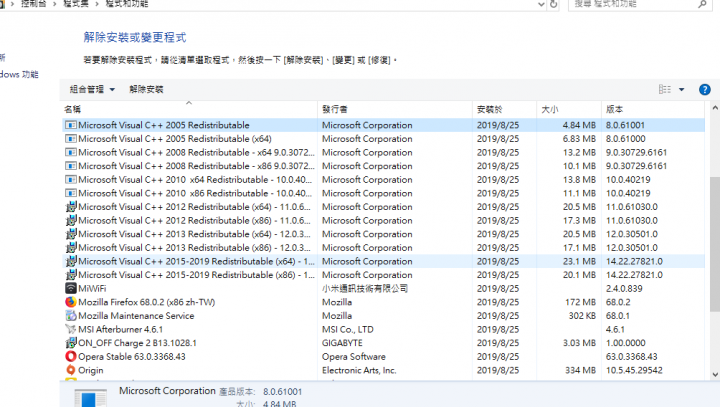The image size is (720, 407).
Task: Click icon of Visual C++ 2012 Redistributable (x64)
Action: tap(71, 207)
